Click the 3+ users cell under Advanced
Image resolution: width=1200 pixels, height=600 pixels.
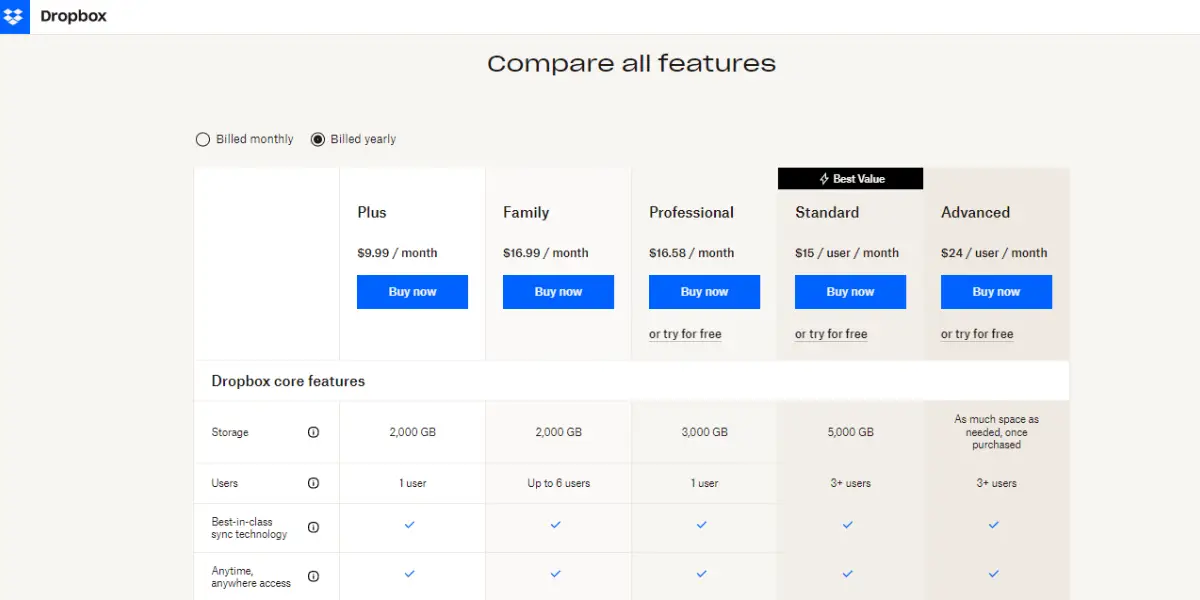[996, 483]
